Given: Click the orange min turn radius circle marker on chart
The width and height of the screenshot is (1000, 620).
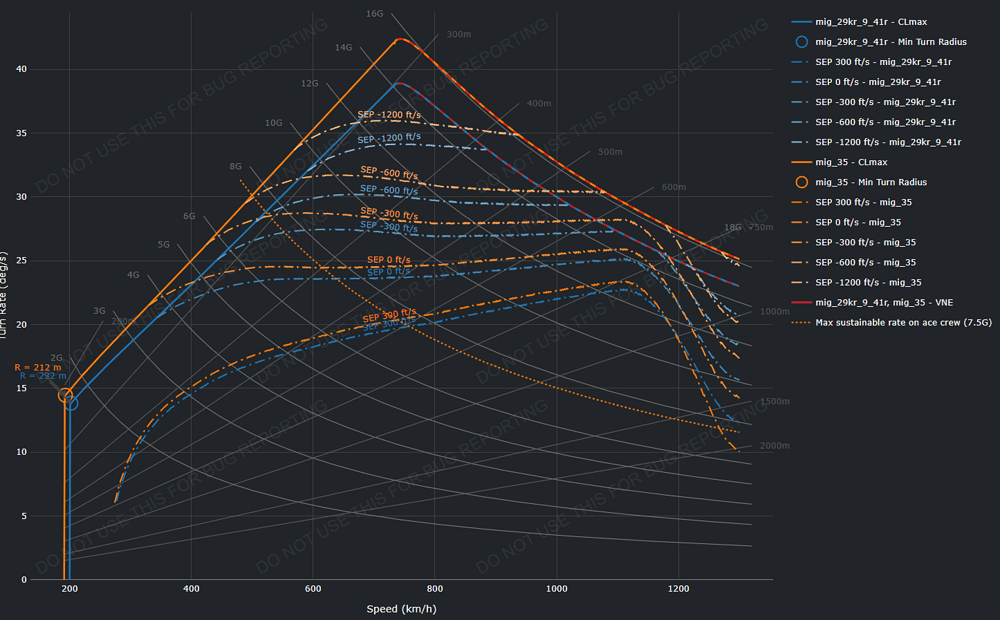Looking at the screenshot, I should click(65, 395).
